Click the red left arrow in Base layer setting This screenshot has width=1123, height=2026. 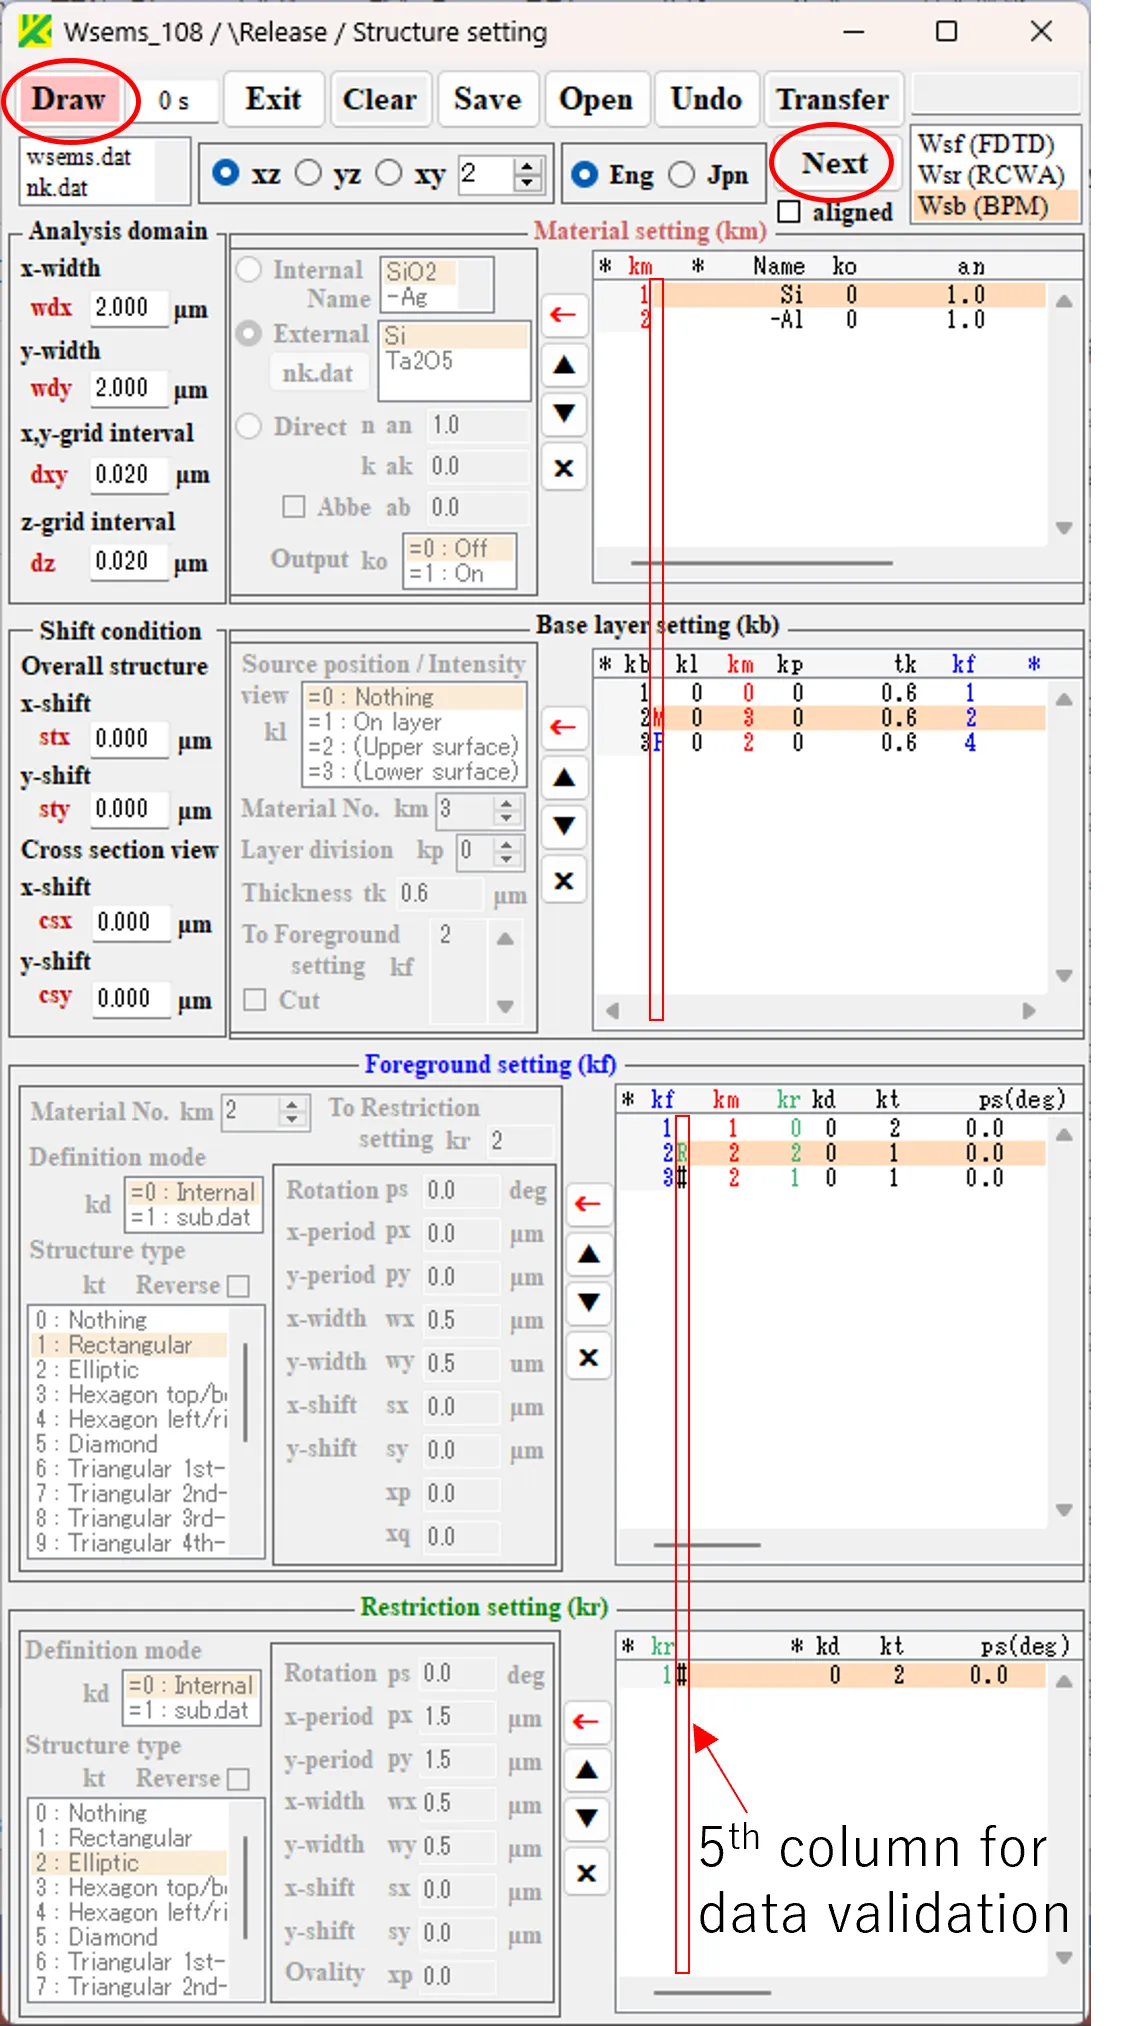point(563,727)
